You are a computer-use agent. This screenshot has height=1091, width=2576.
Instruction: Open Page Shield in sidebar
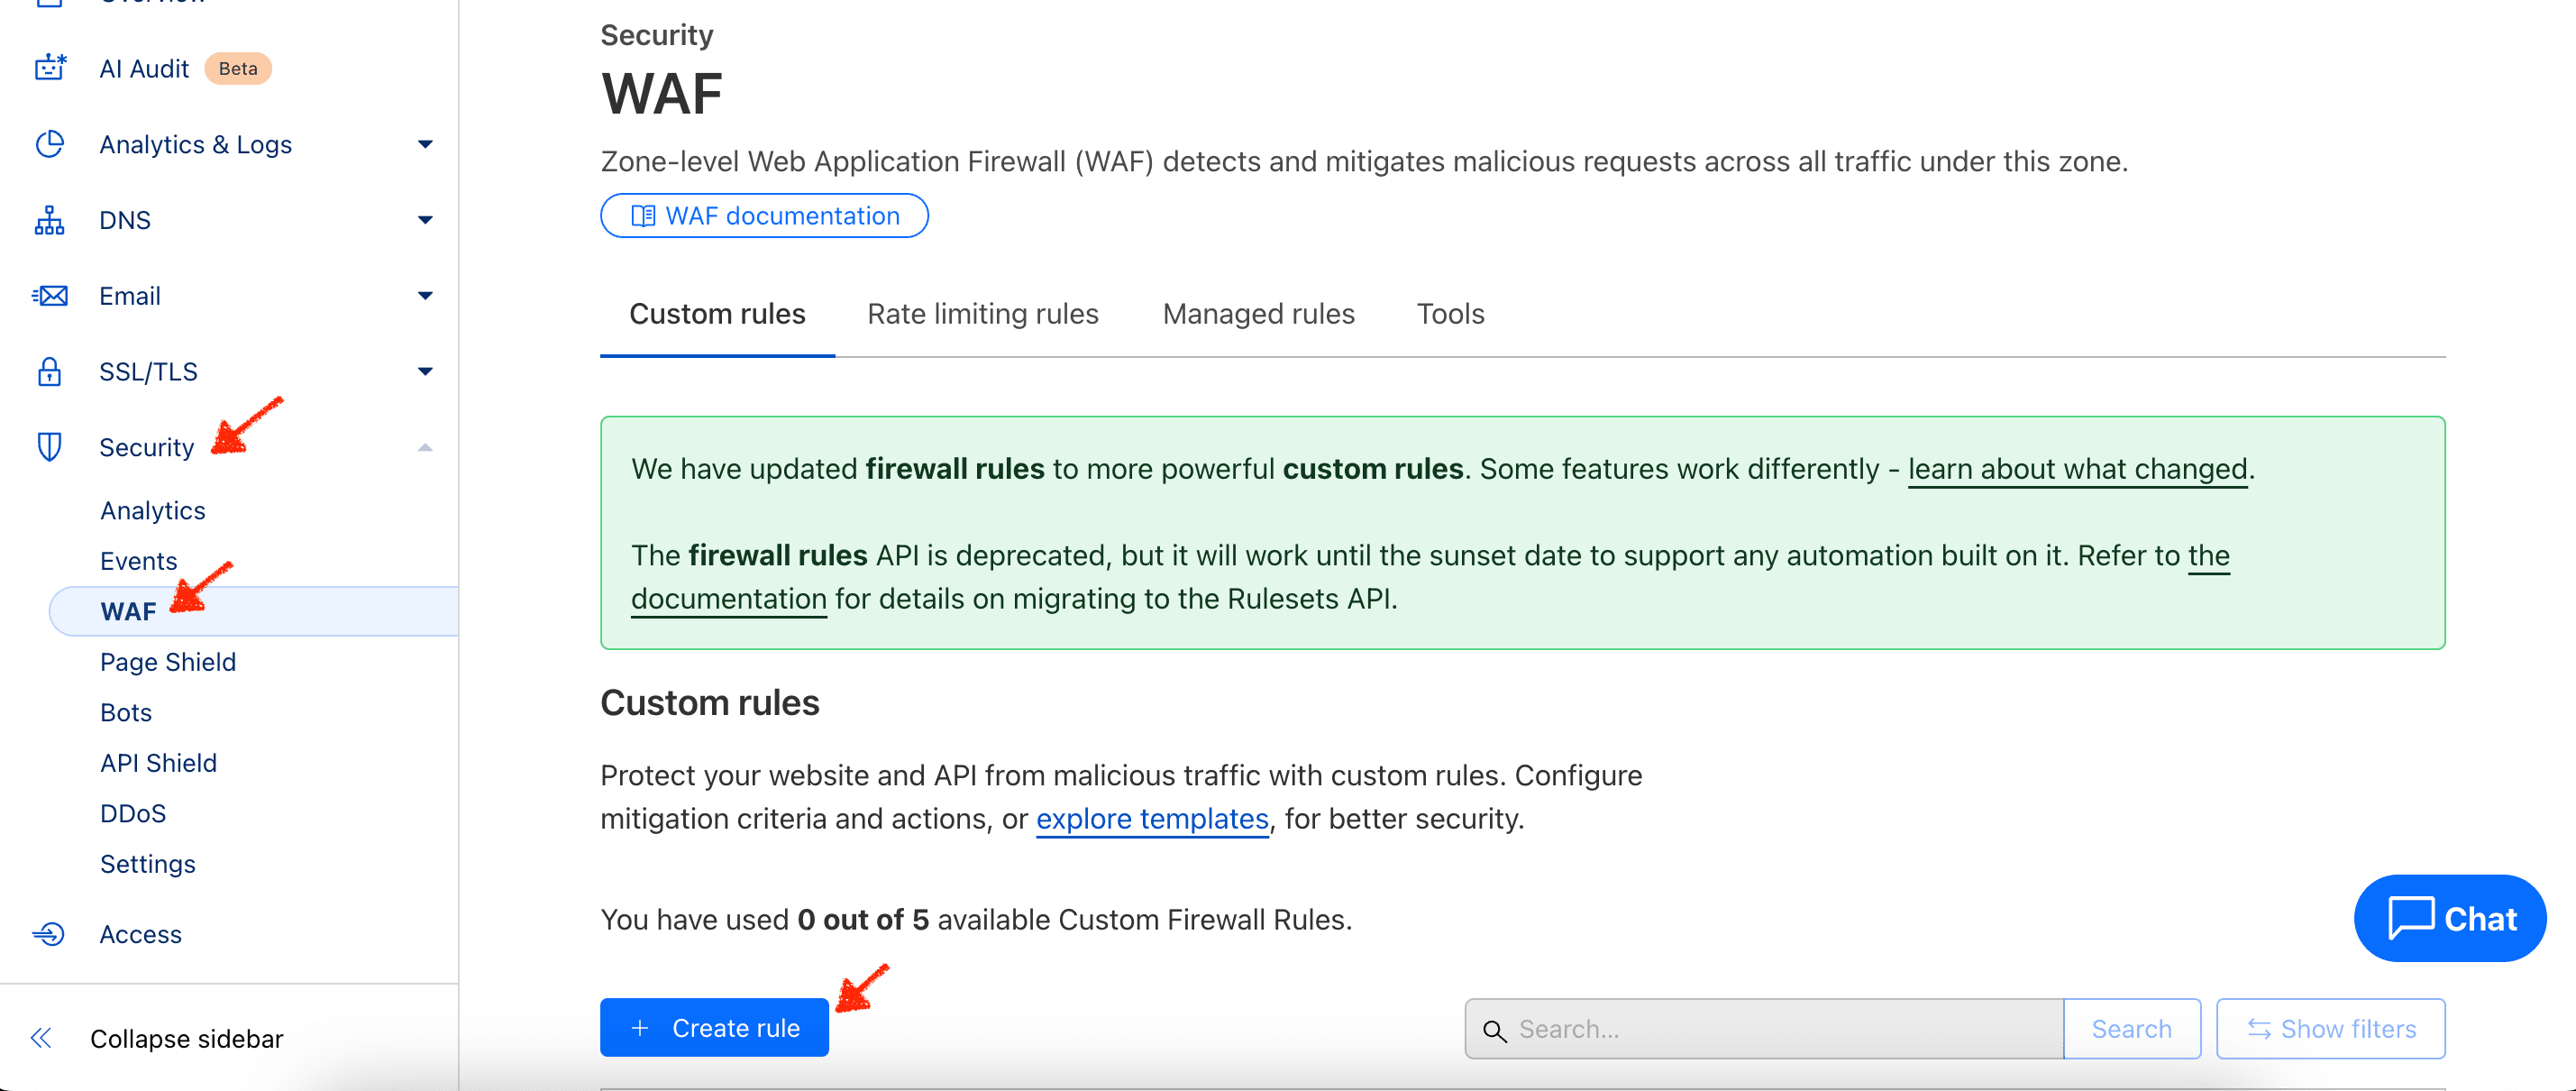pos(168,662)
